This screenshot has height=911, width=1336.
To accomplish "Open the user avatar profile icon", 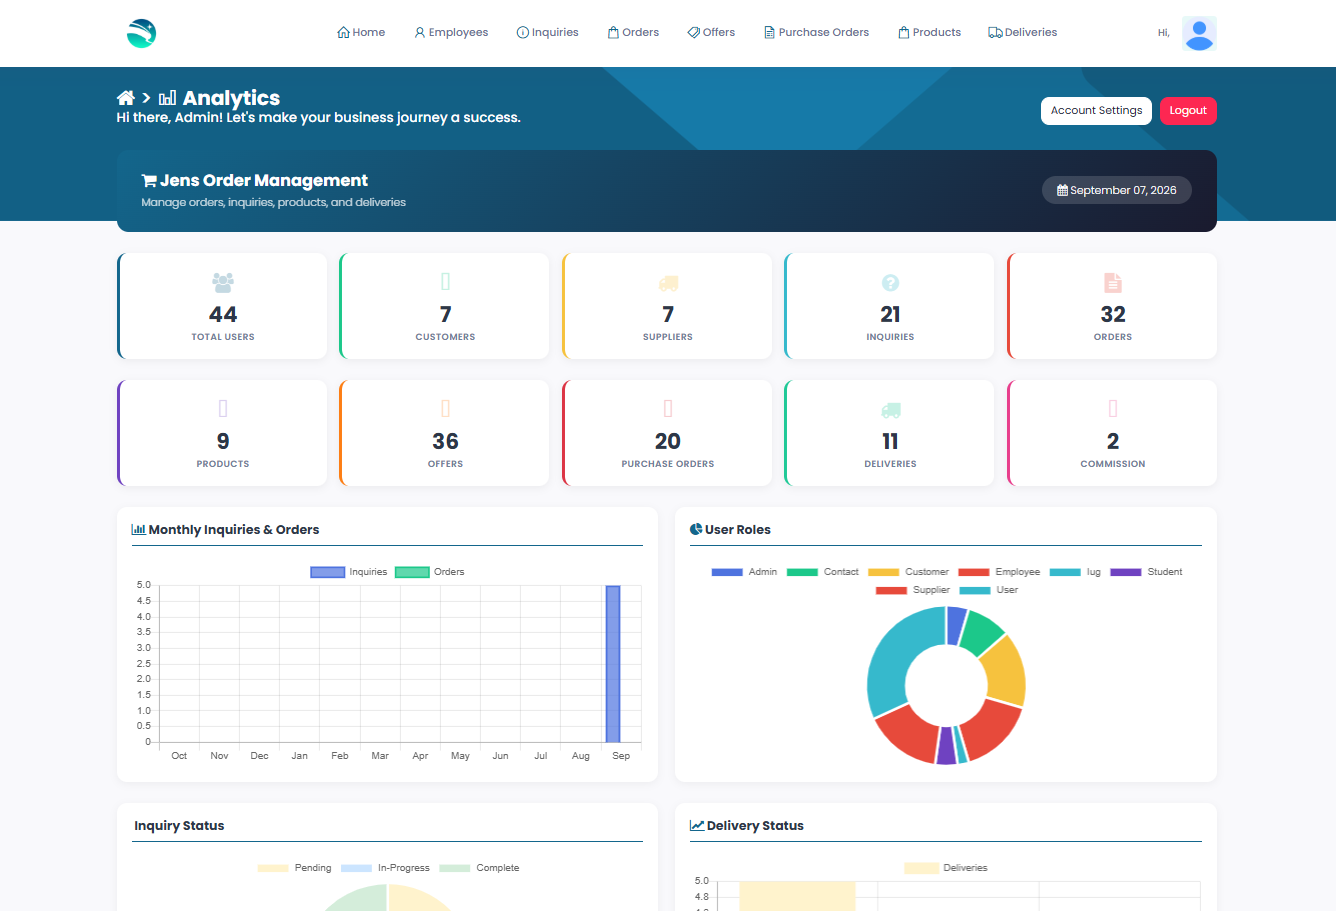I will click(1199, 33).
